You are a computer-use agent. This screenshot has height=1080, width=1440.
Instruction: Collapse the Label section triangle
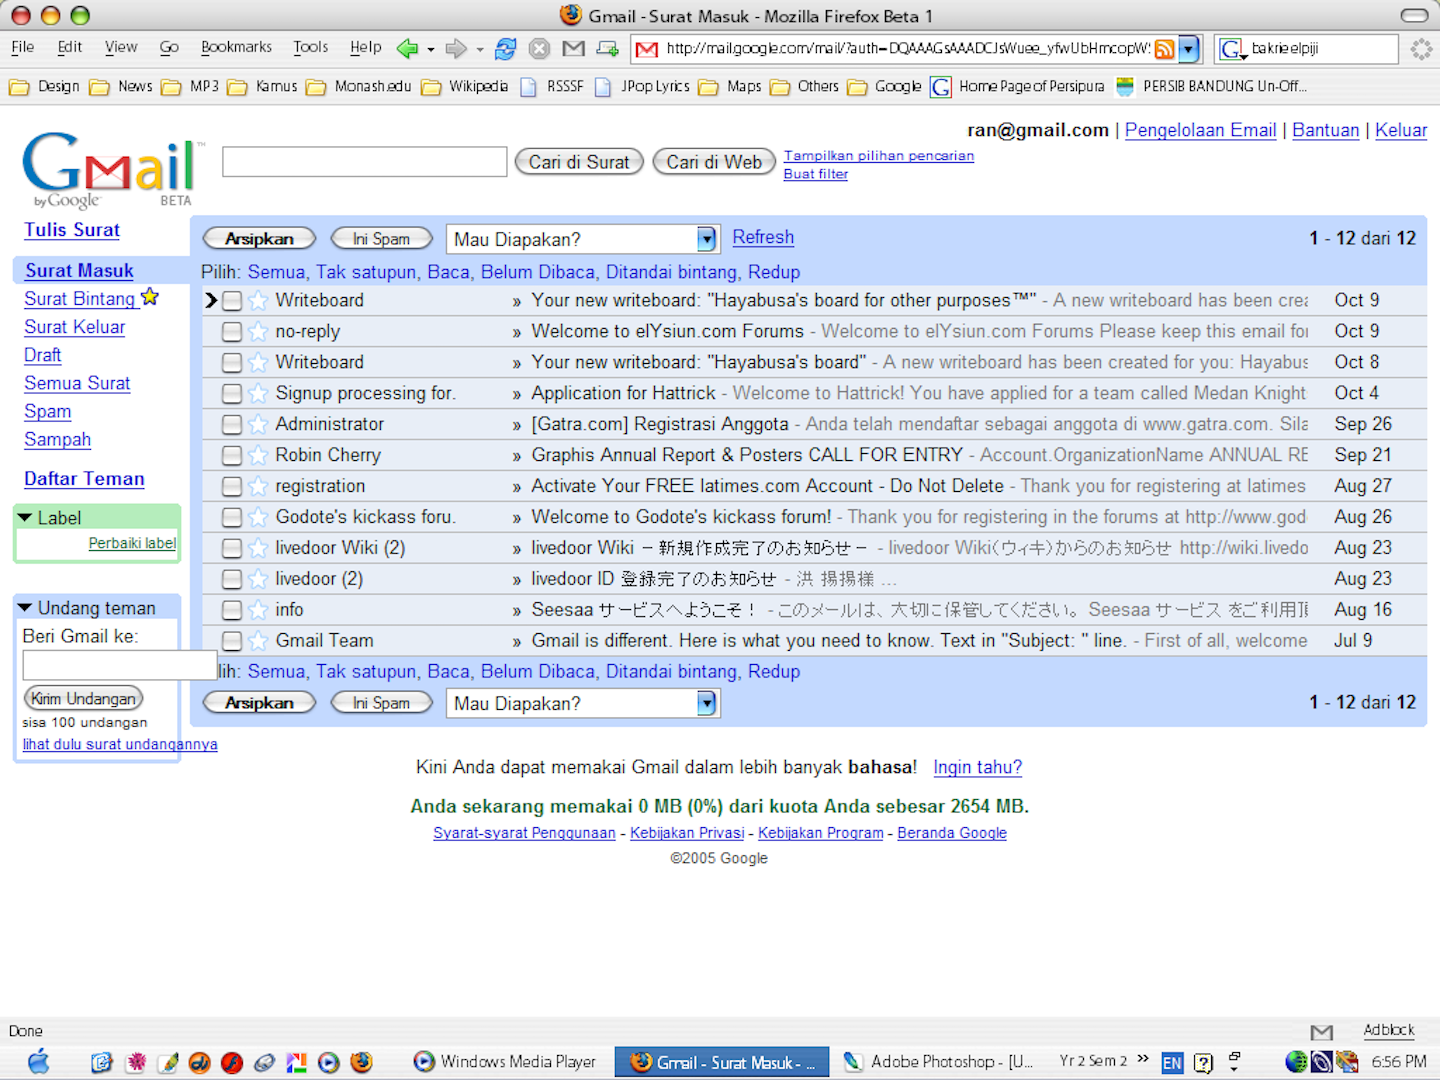(x=25, y=518)
